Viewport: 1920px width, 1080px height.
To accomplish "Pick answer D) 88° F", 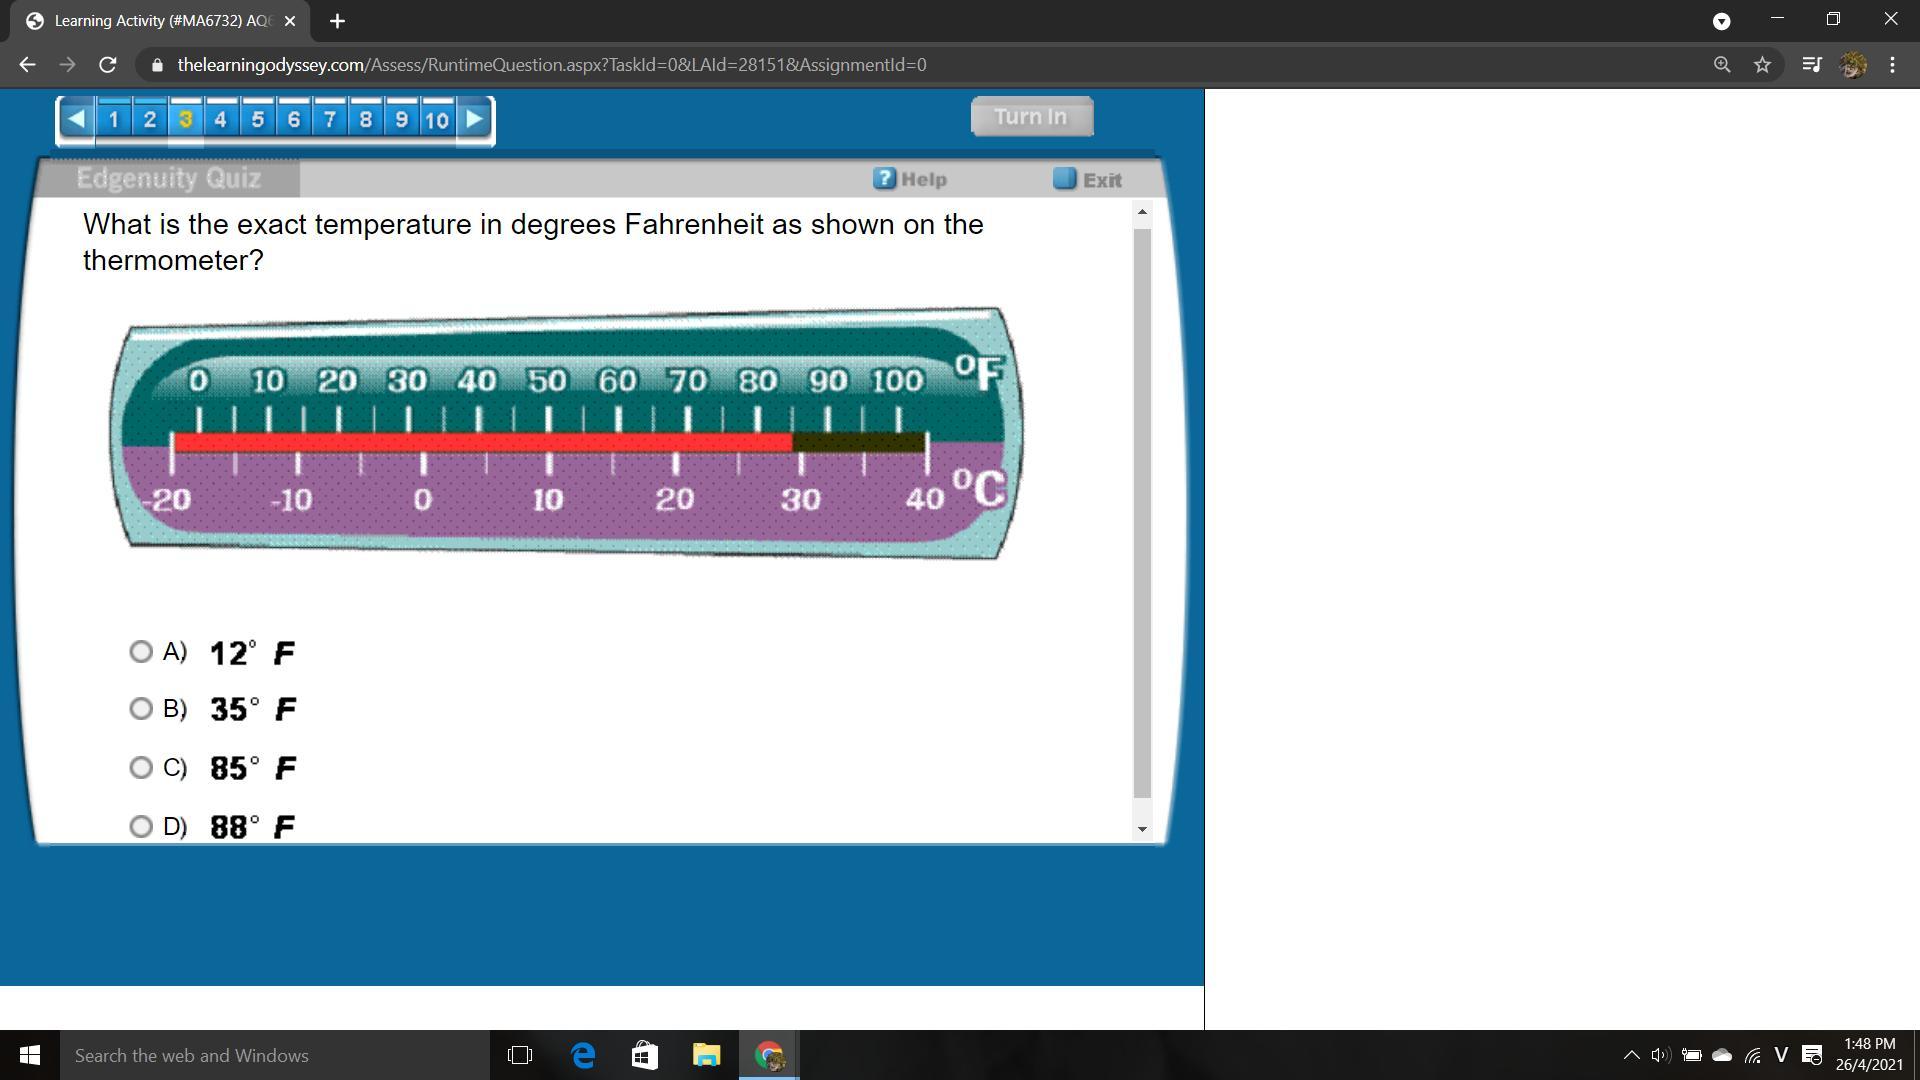I will [141, 826].
